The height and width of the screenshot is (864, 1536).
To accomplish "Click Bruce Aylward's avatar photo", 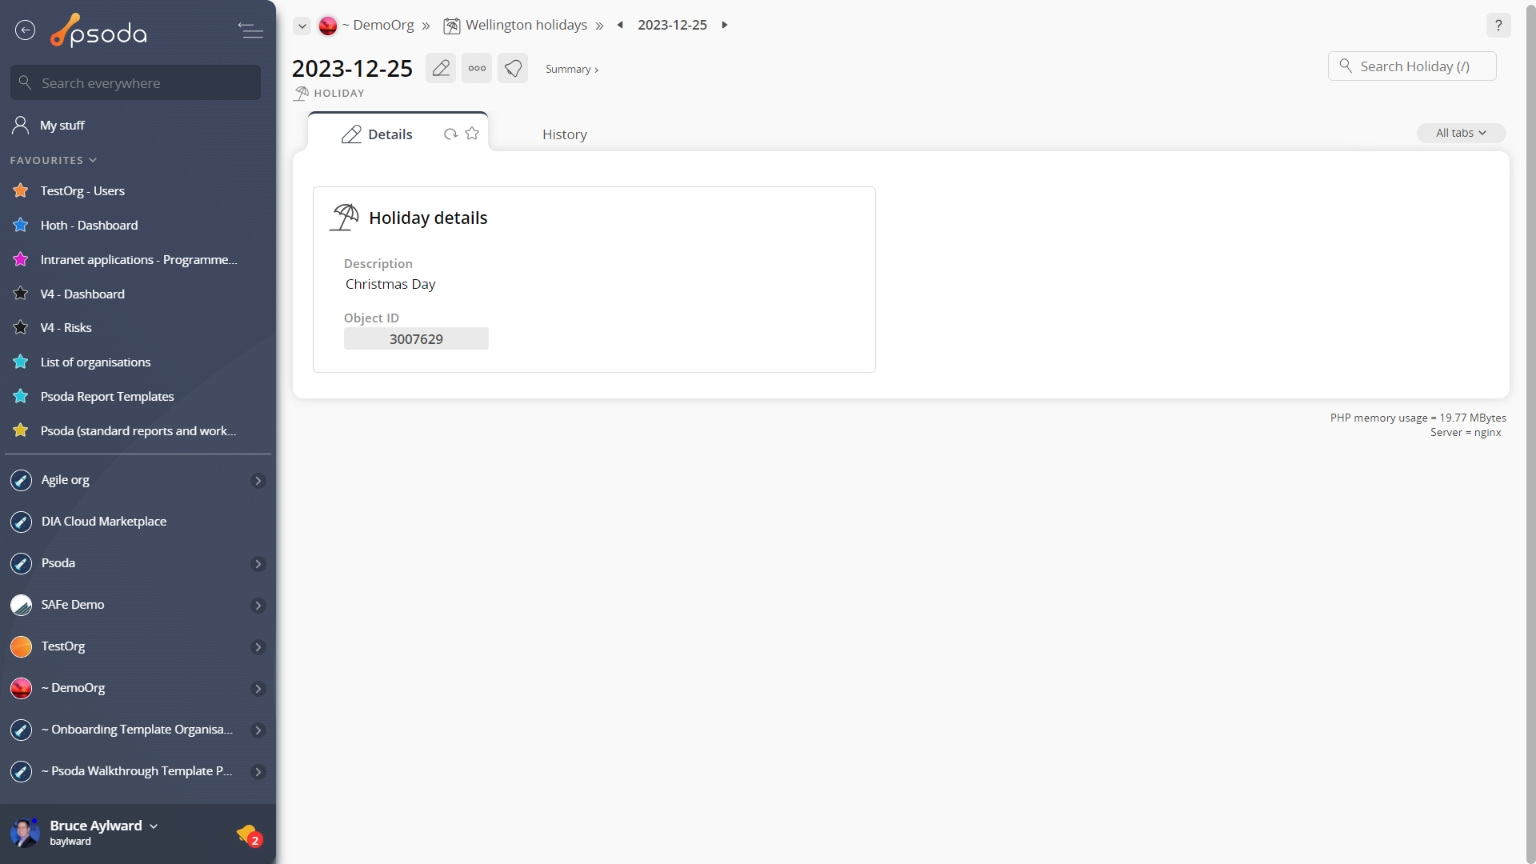I will pos(25,832).
